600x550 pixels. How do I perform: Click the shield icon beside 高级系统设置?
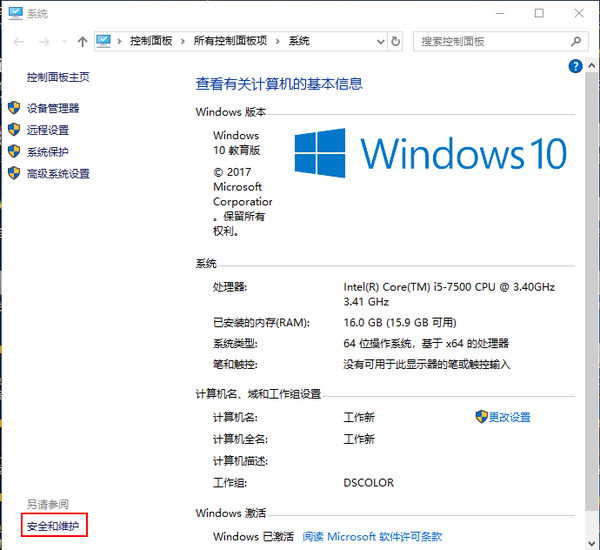[14, 173]
